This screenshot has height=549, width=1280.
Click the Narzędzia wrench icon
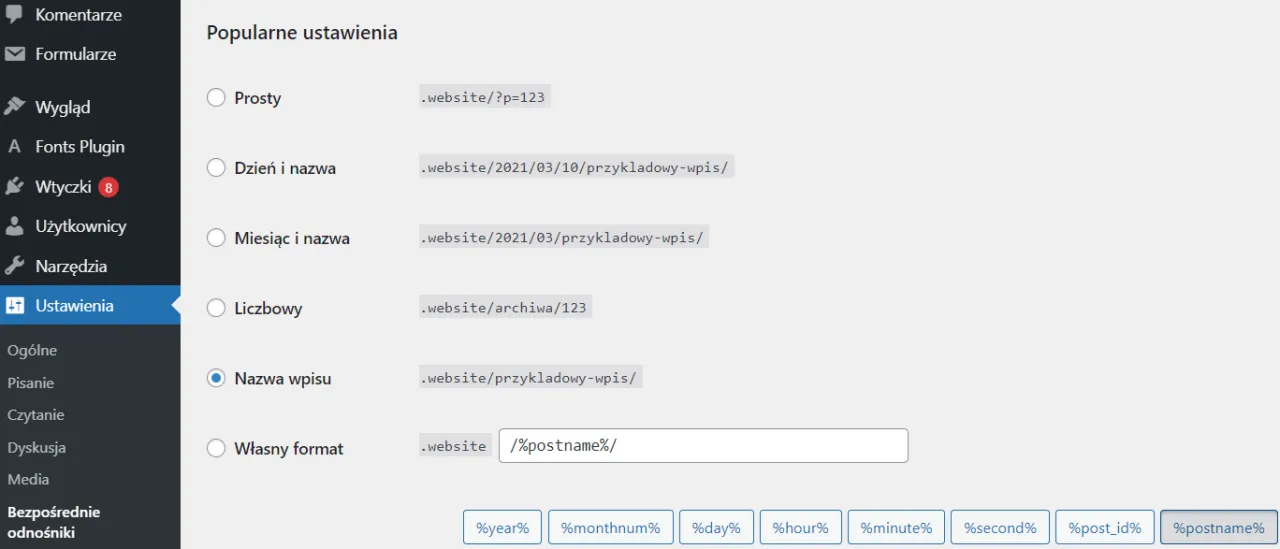(14, 266)
